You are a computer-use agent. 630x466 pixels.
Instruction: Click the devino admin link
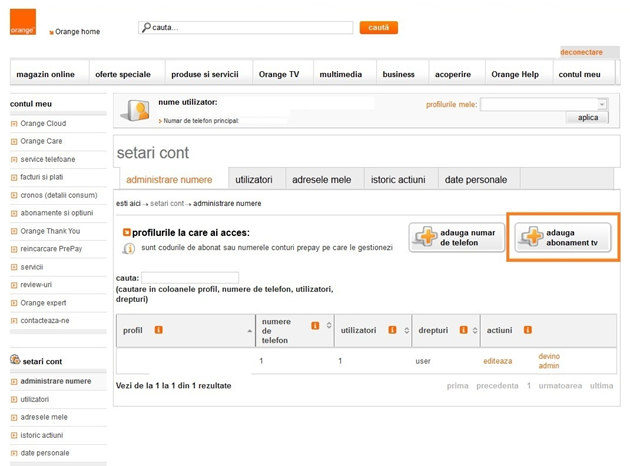(x=549, y=361)
